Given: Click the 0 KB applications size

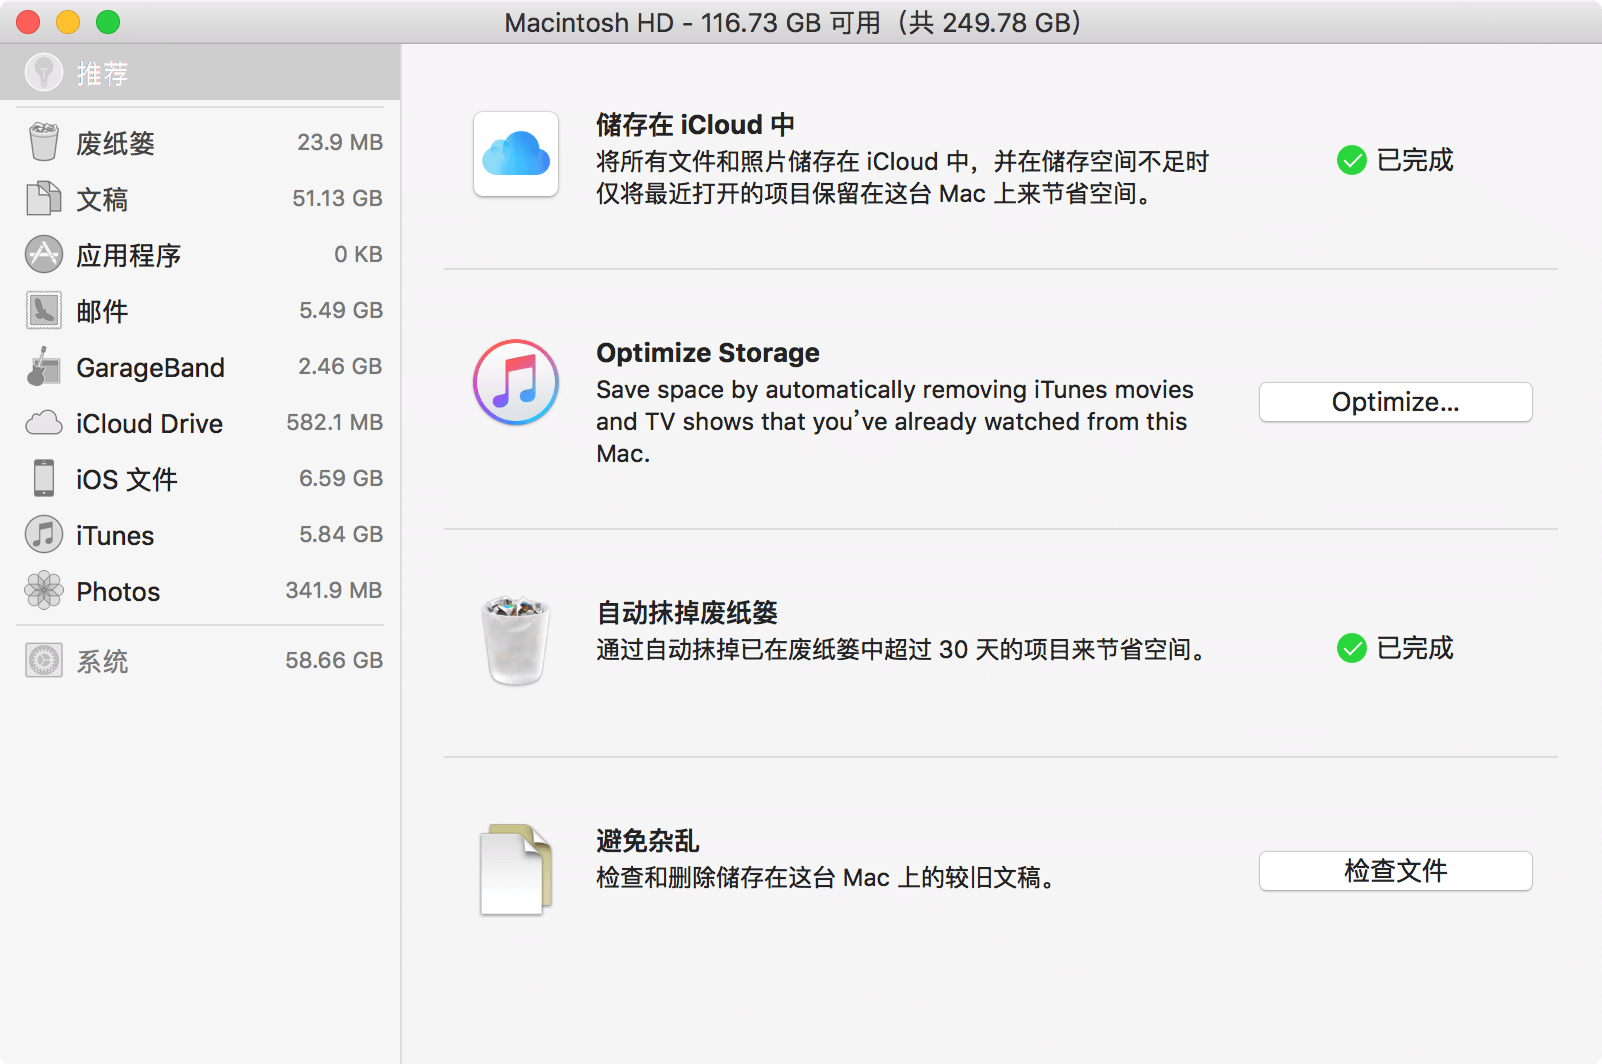Looking at the screenshot, I should [358, 254].
